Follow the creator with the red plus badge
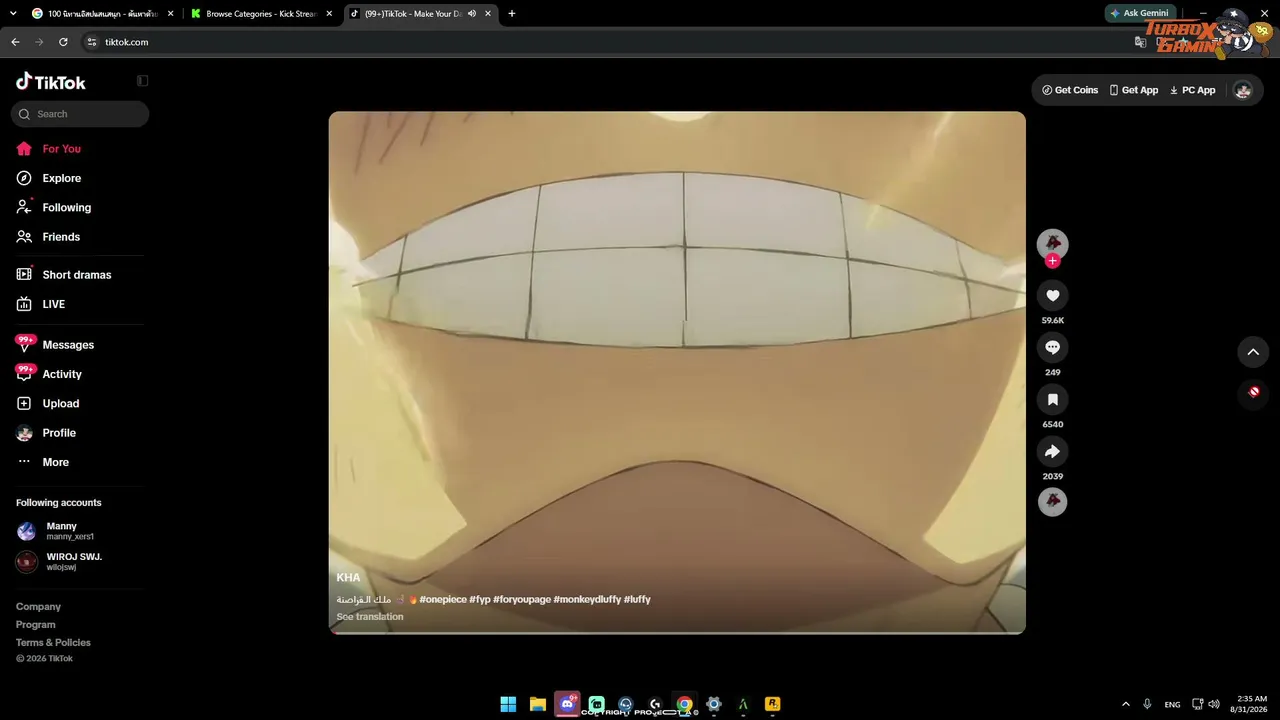The width and height of the screenshot is (1280, 720). [1052, 261]
